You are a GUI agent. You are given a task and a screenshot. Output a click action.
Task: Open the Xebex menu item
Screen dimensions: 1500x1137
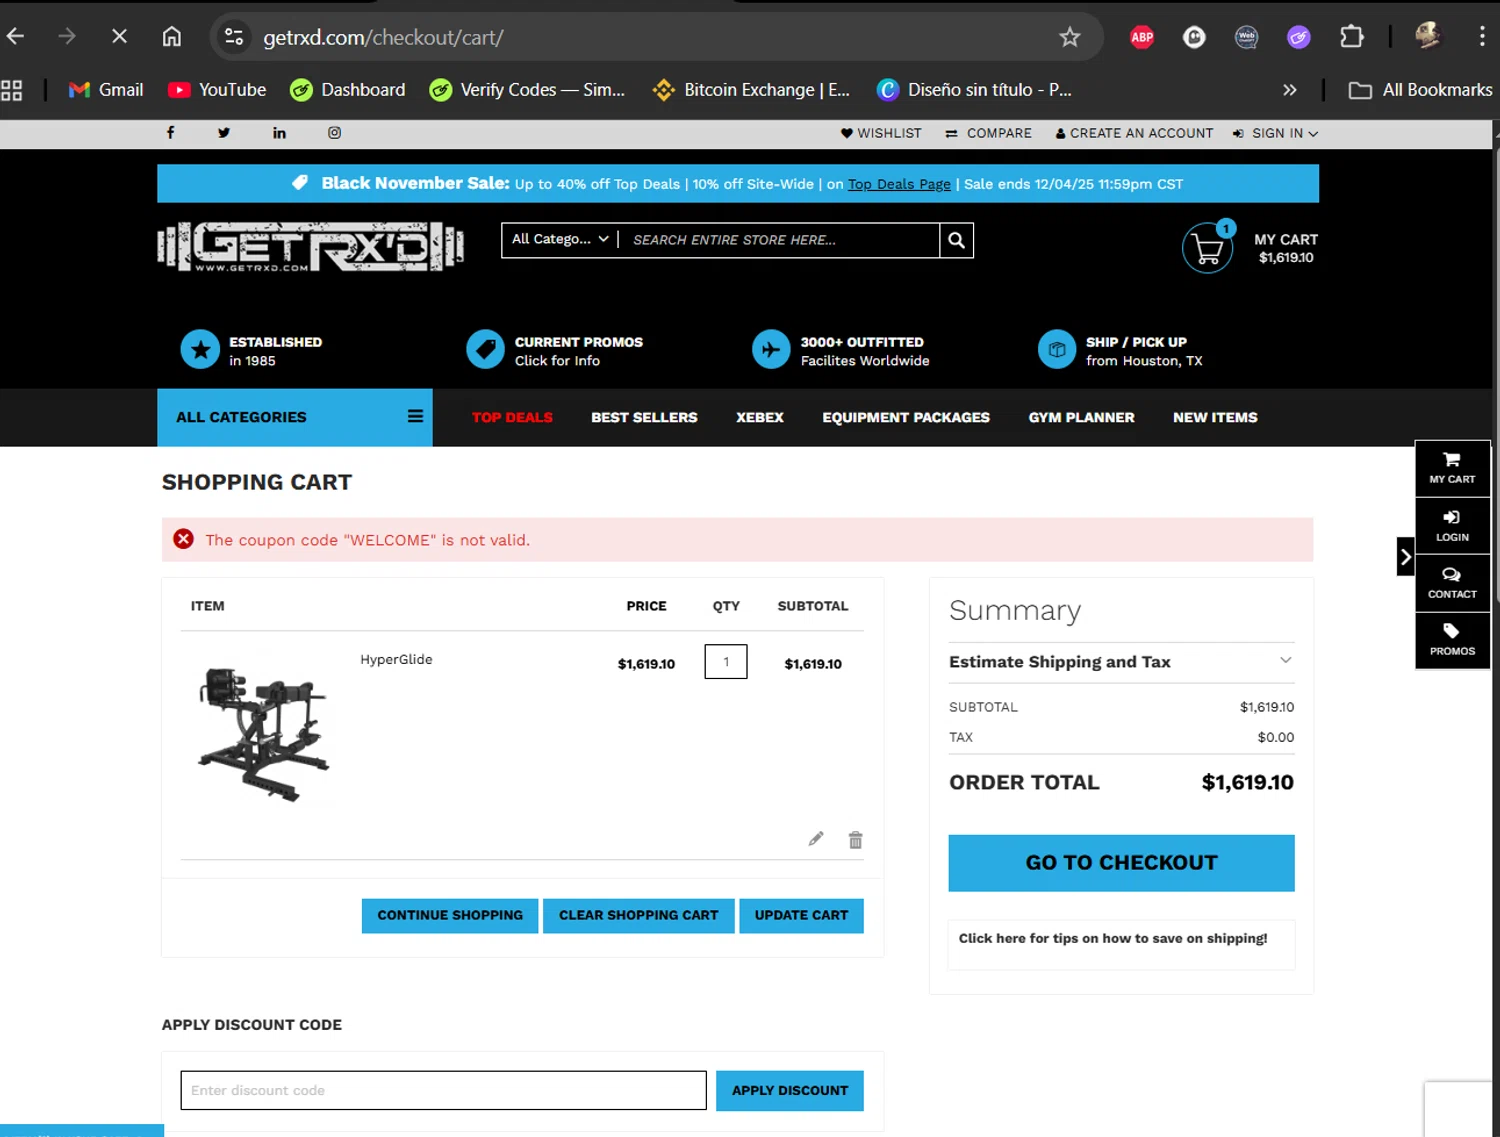760,417
